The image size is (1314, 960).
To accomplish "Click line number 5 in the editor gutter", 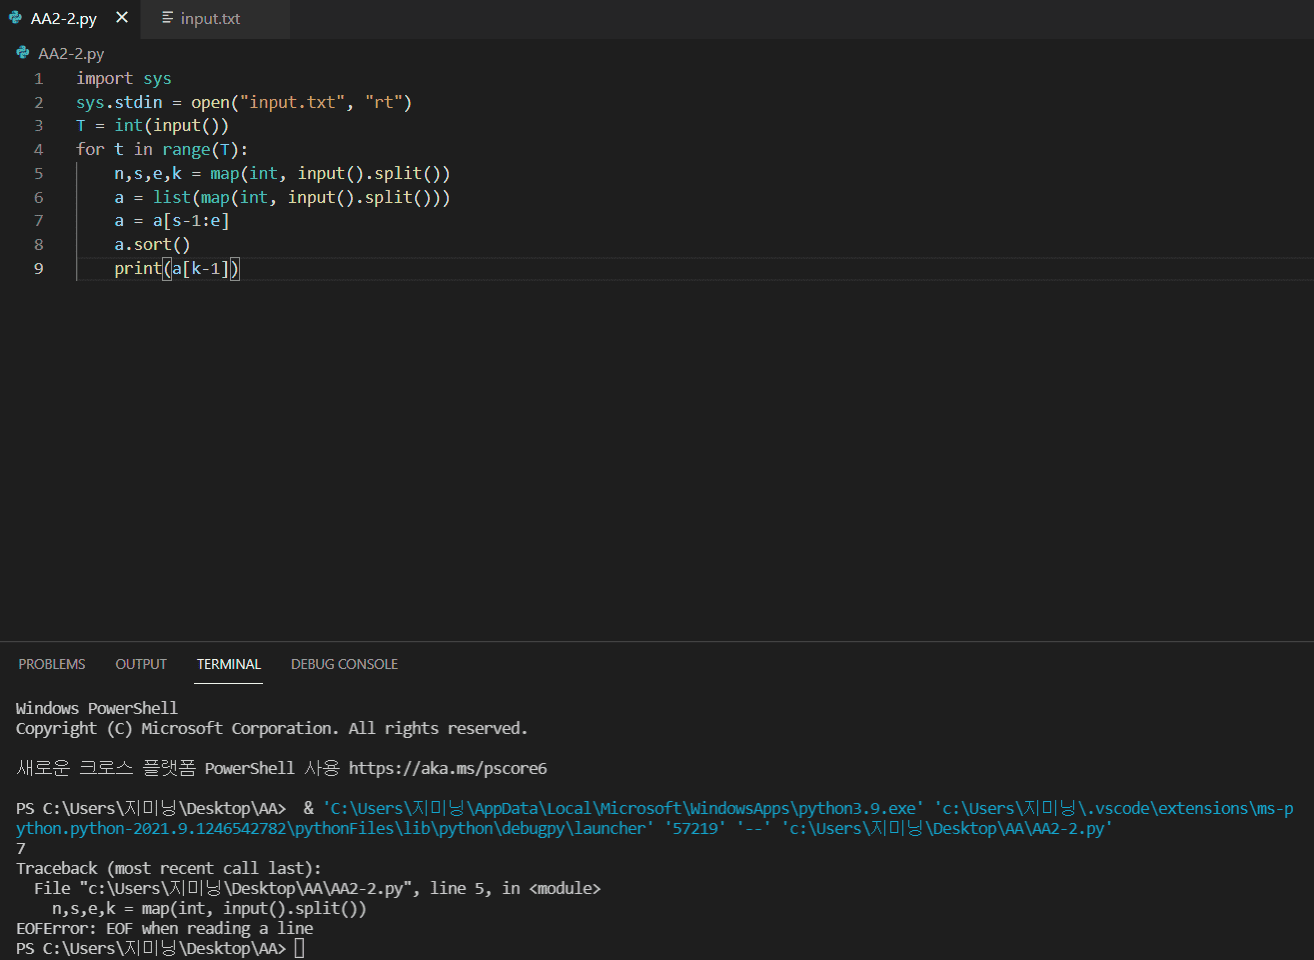I will point(39,173).
